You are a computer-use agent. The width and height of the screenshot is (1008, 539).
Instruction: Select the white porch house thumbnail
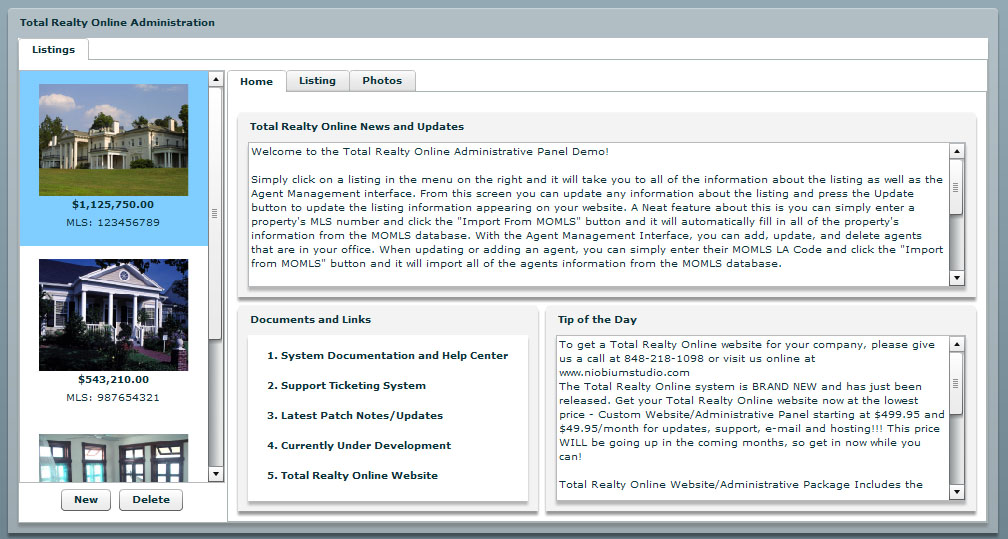pos(113,315)
